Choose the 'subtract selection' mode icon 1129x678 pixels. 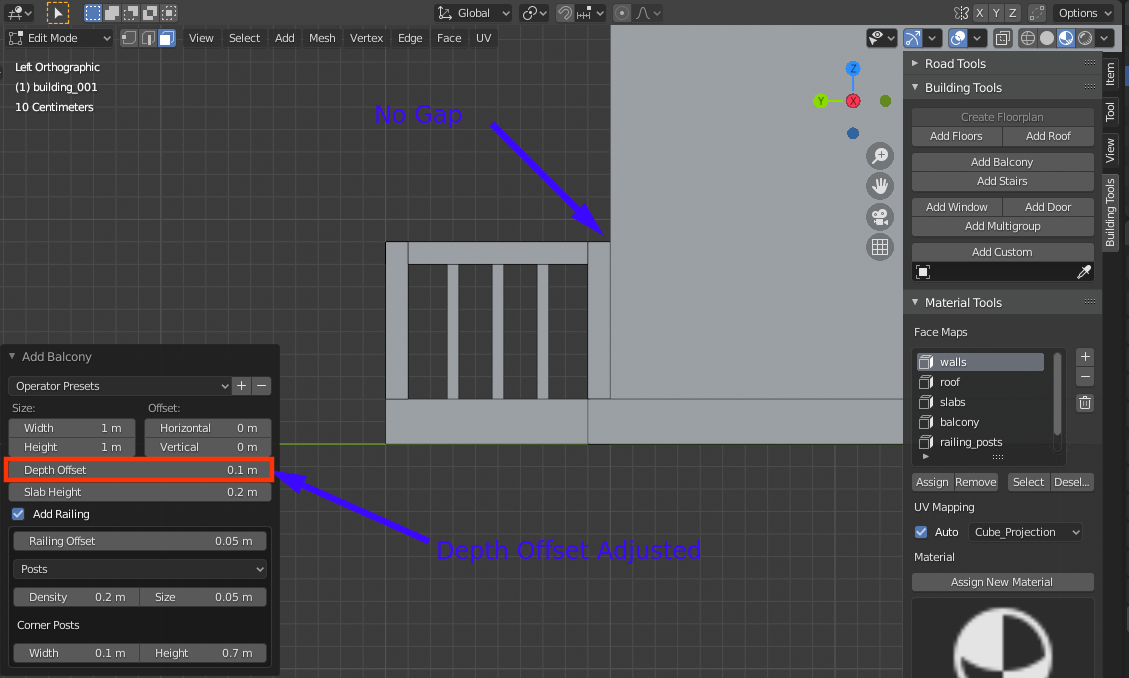[130, 12]
